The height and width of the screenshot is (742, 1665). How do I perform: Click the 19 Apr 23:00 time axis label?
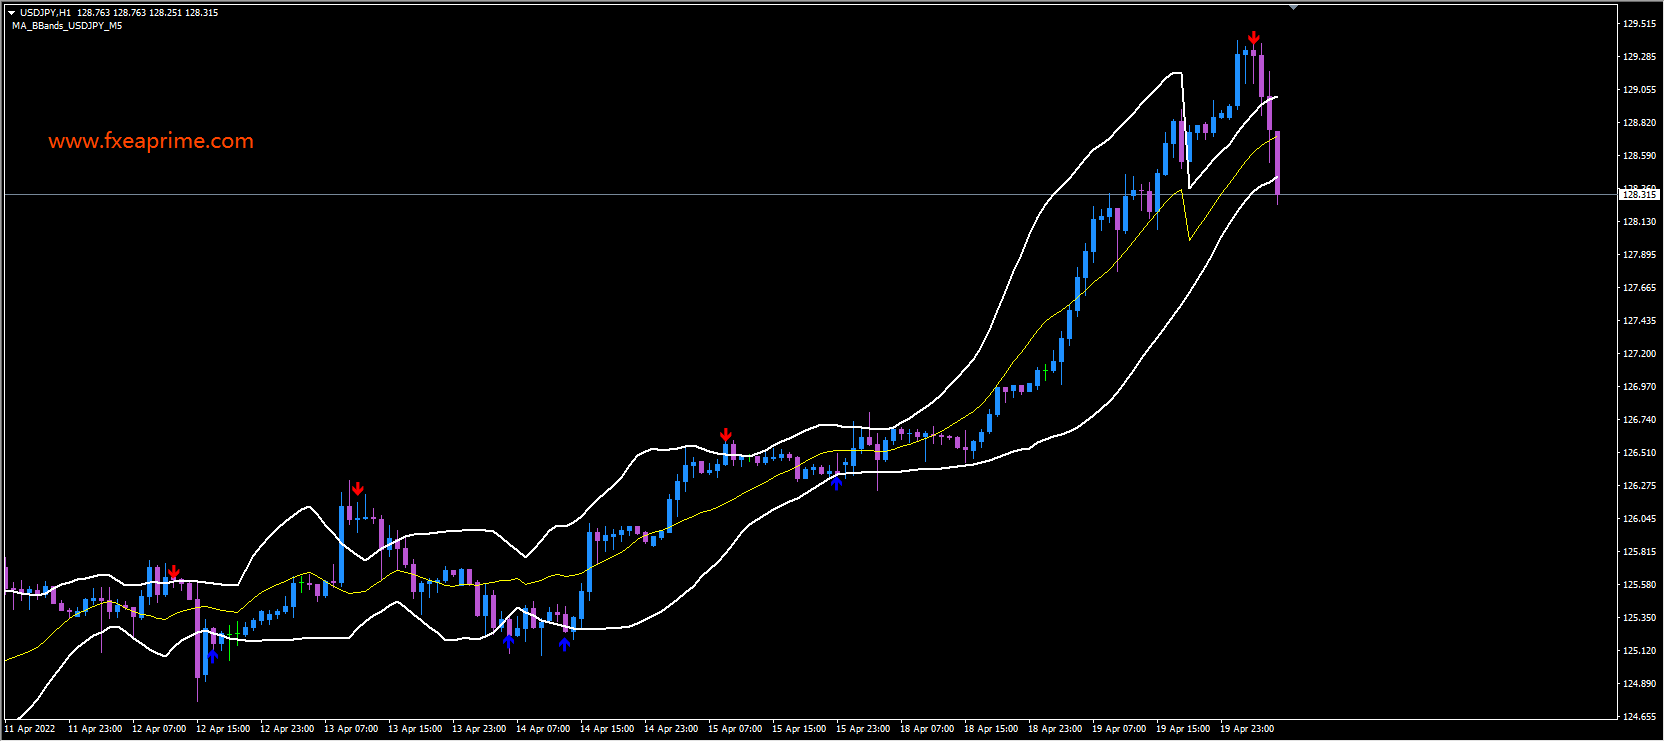tap(1246, 729)
